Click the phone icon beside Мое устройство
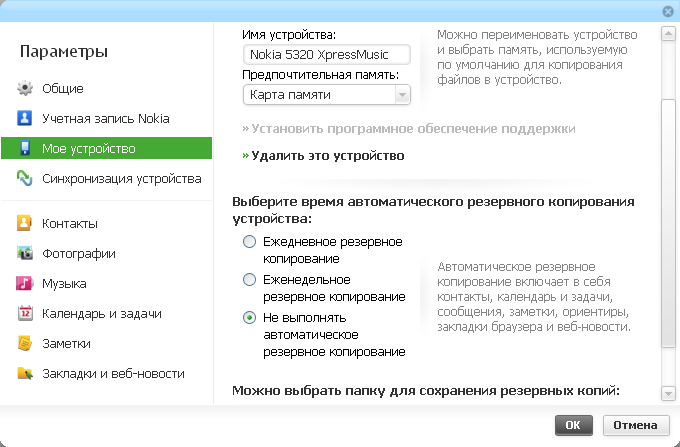 25,148
